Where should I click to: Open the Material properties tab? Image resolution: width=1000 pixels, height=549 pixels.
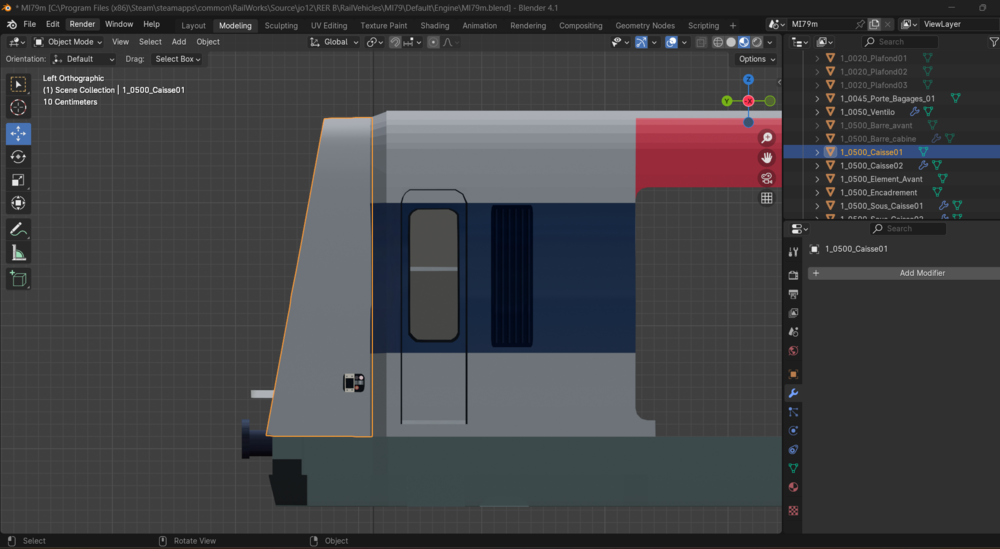click(793, 487)
